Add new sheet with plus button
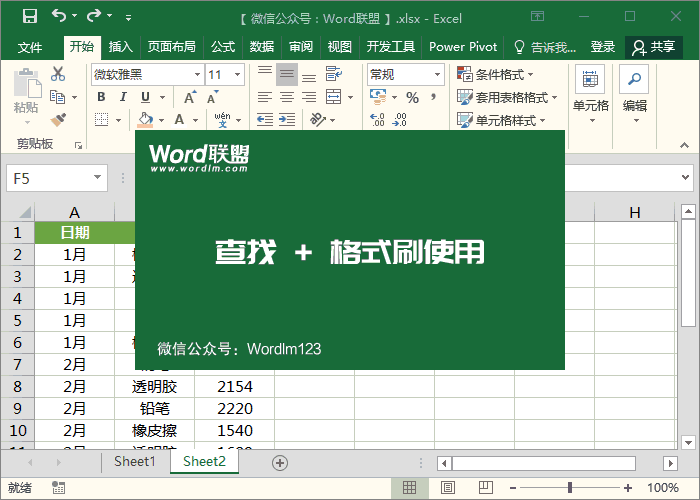This screenshot has height=500, width=700. point(280,463)
